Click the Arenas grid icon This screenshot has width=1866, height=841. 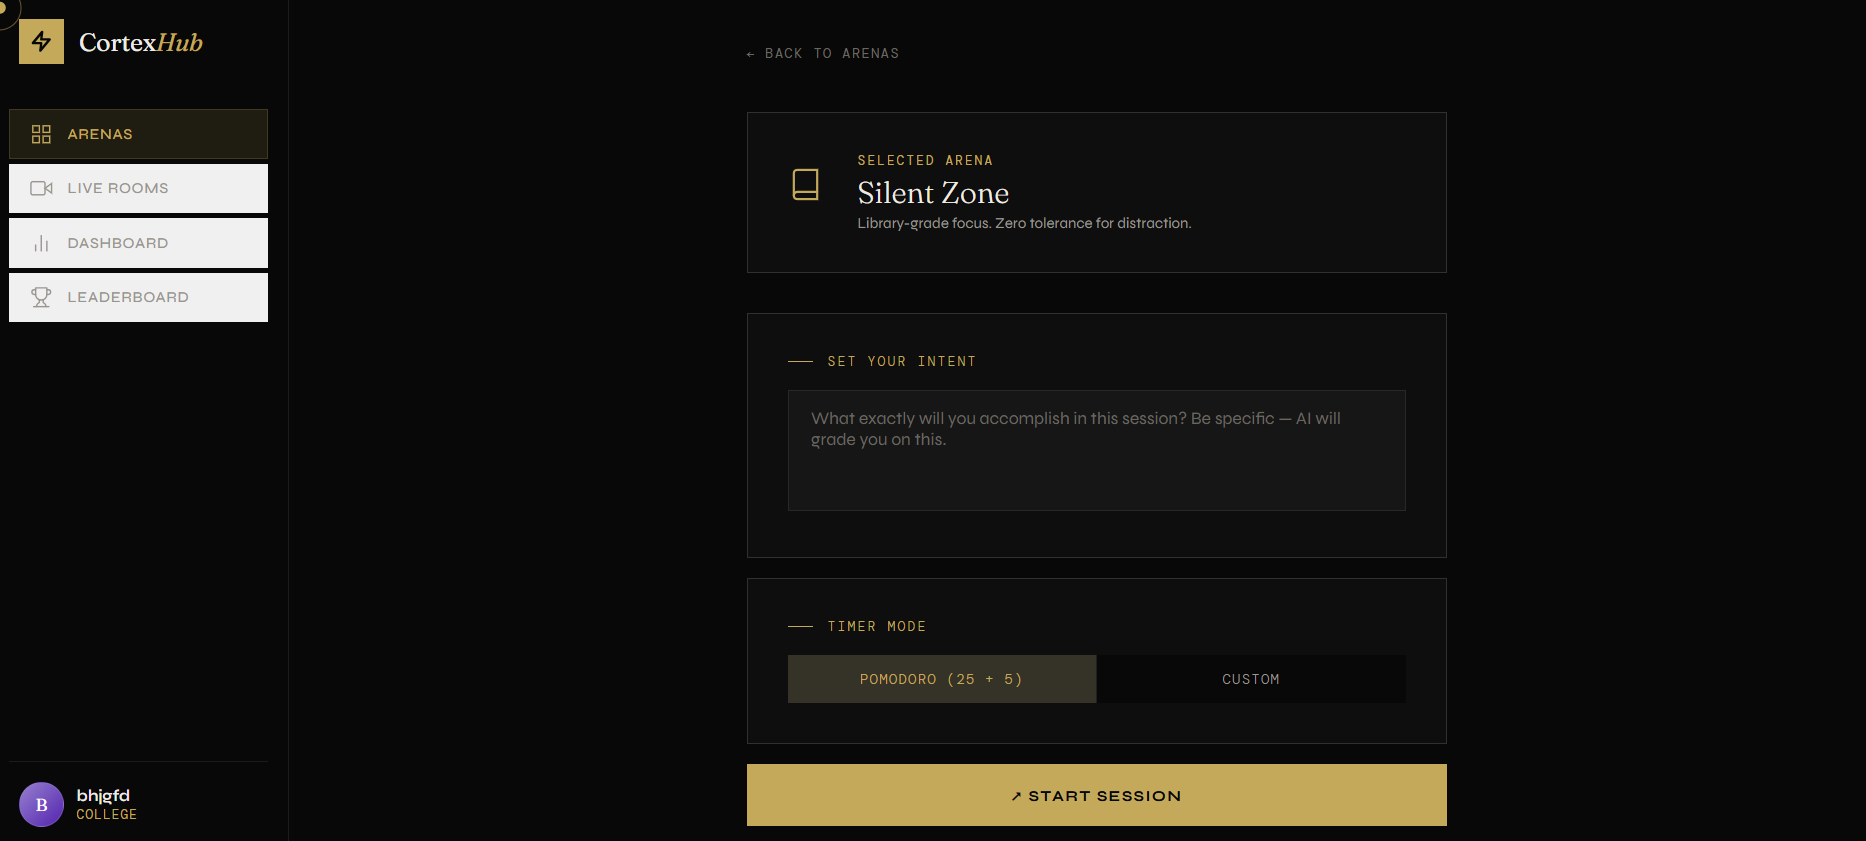point(41,134)
